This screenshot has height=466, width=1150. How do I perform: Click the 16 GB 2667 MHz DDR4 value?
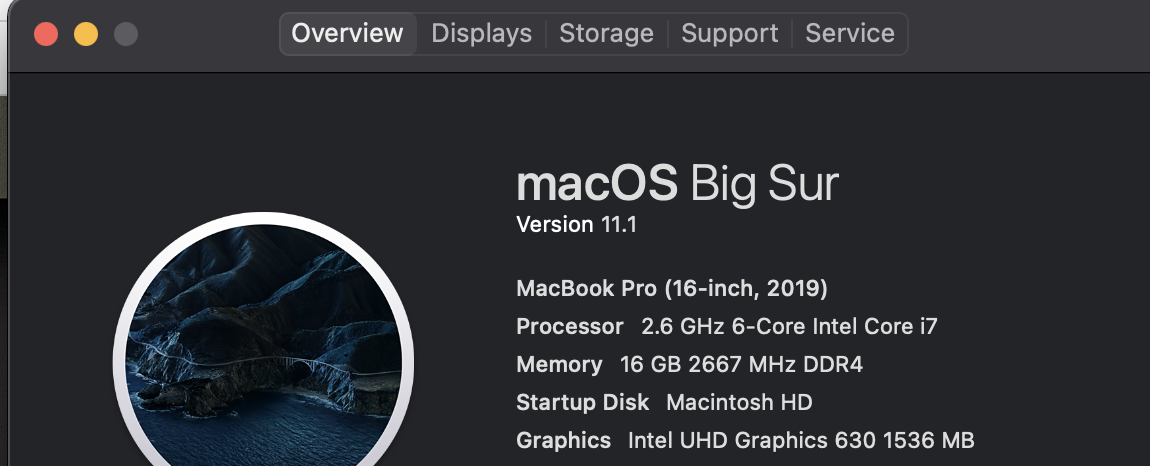tap(741, 365)
